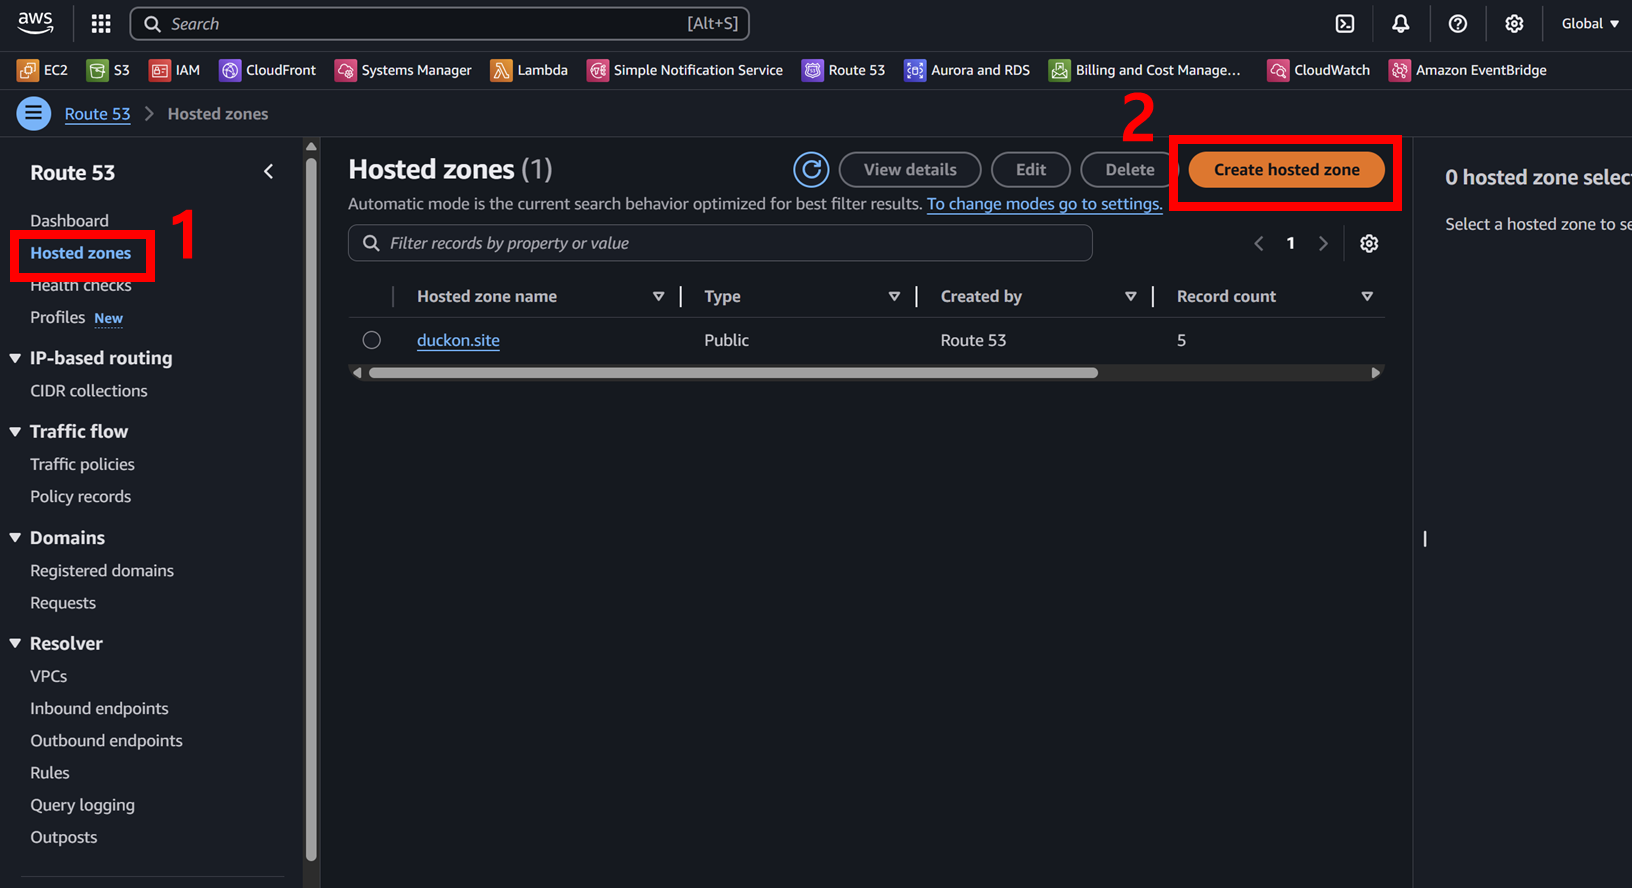Select the duckon.site radio button
The width and height of the screenshot is (1632, 888).
pyautogui.click(x=372, y=340)
